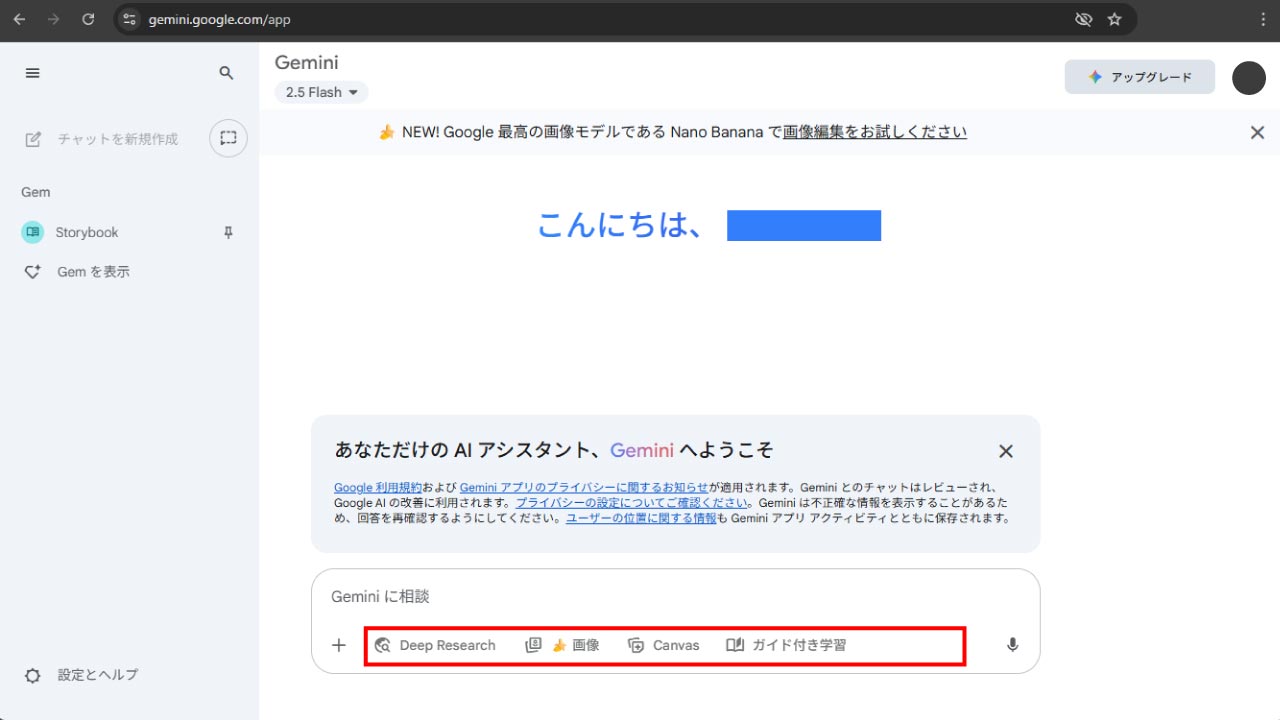
Task: Click the browser forward arrow
Action: click(x=53, y=19)
